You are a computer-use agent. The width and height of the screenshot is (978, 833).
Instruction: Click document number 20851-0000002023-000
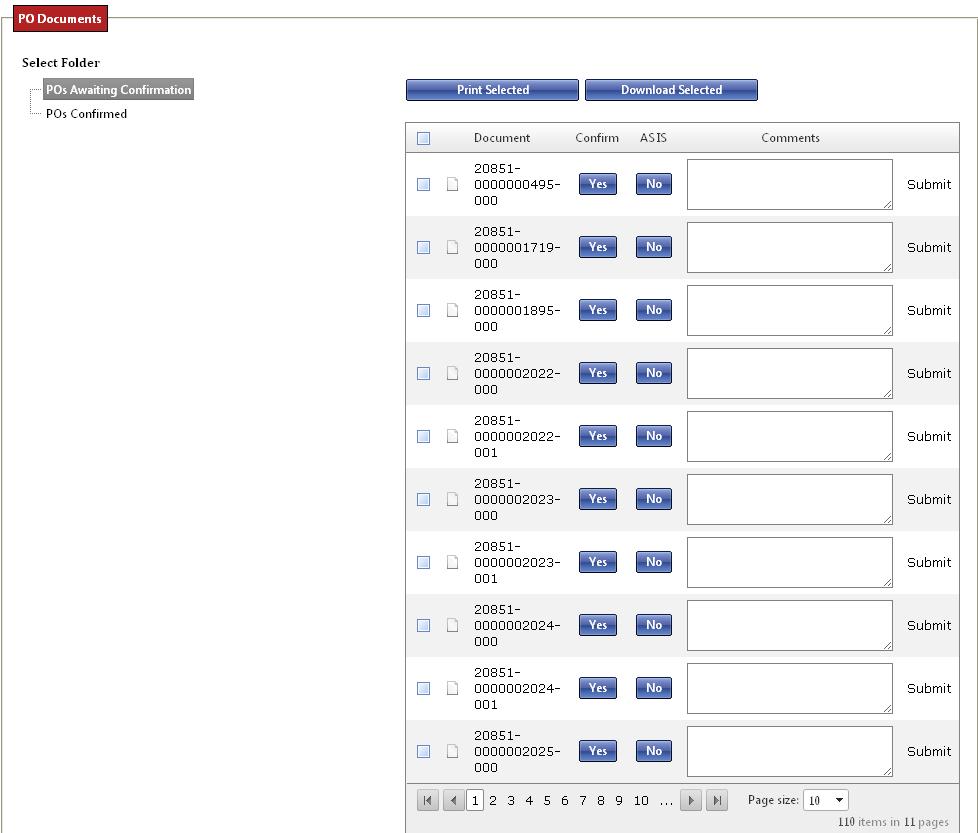coord(517,499)
